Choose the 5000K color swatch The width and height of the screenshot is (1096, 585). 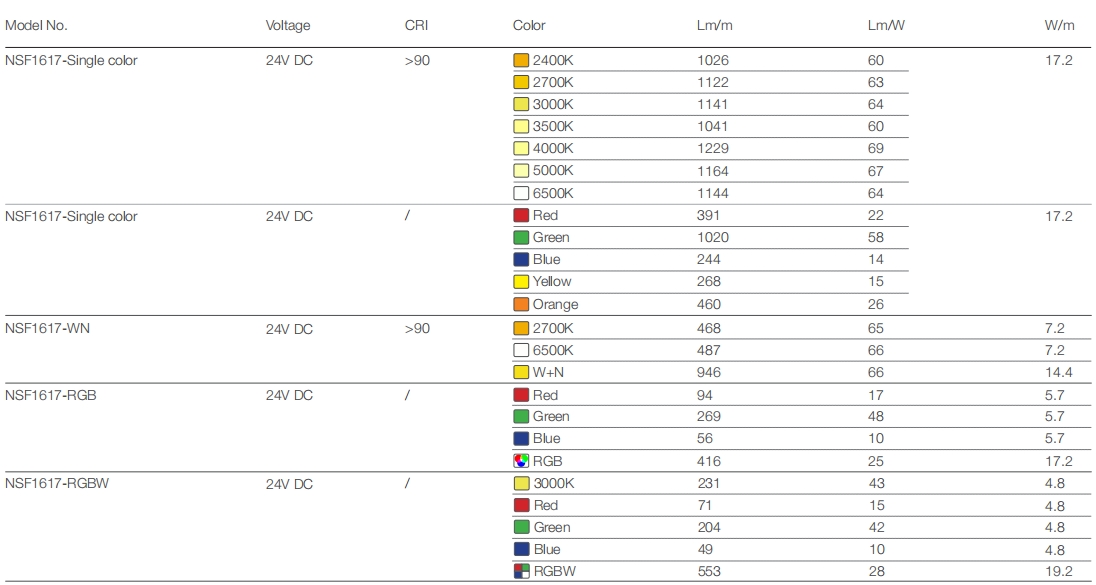[x=521, y=171]
